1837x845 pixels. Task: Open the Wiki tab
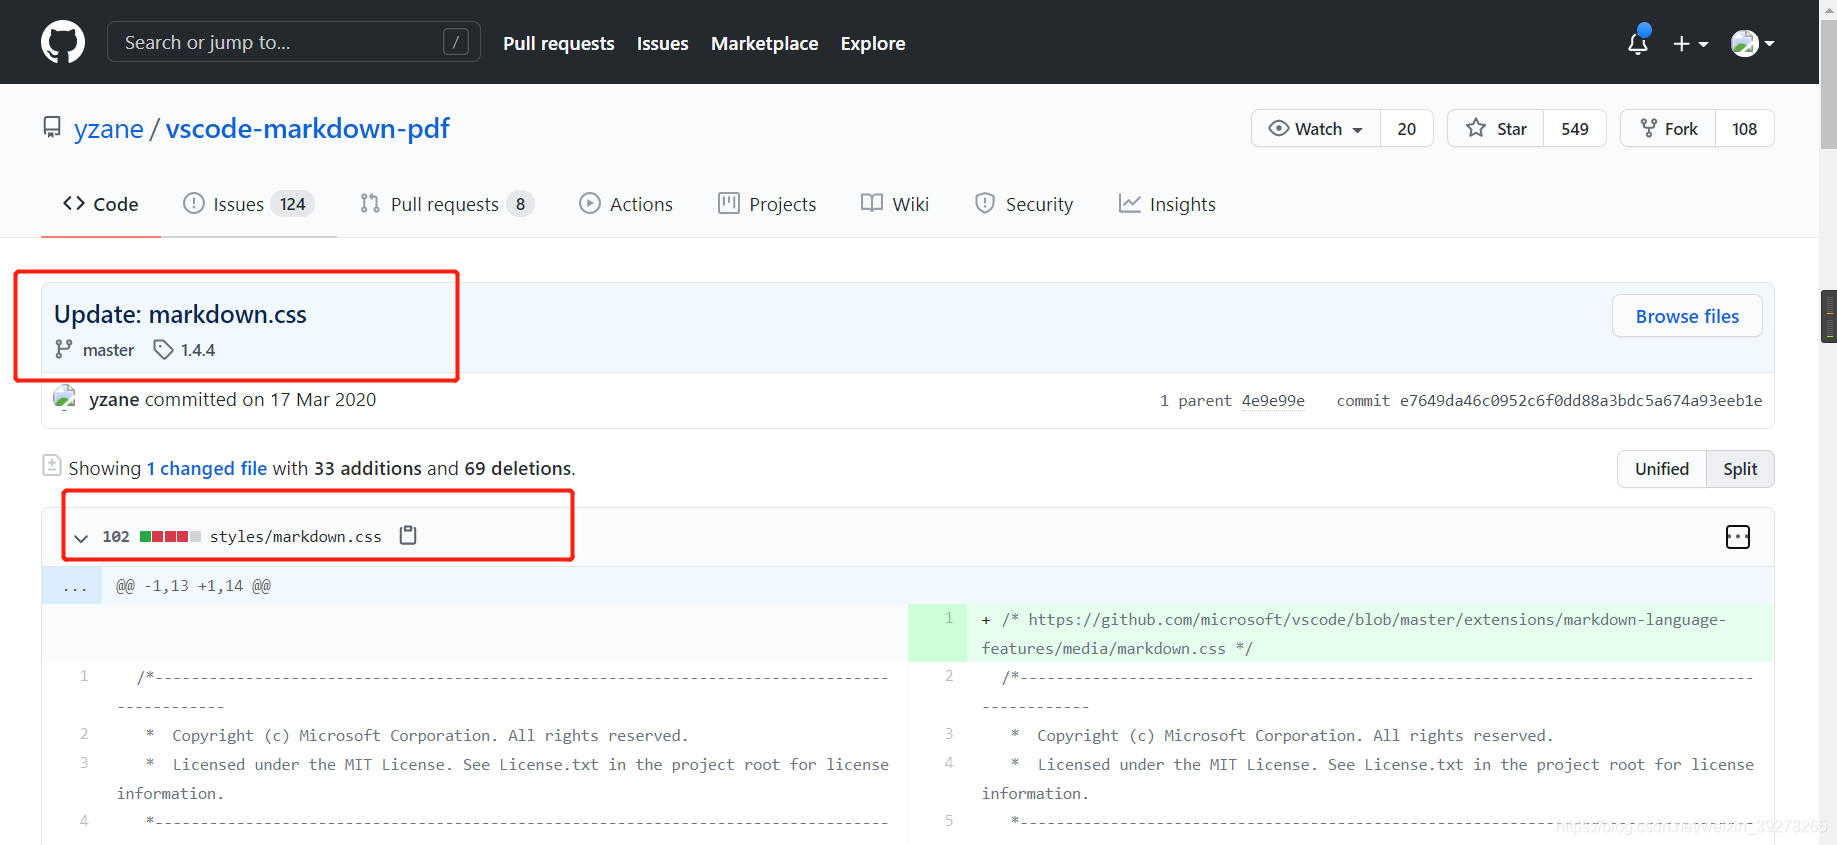pos(895,204)
